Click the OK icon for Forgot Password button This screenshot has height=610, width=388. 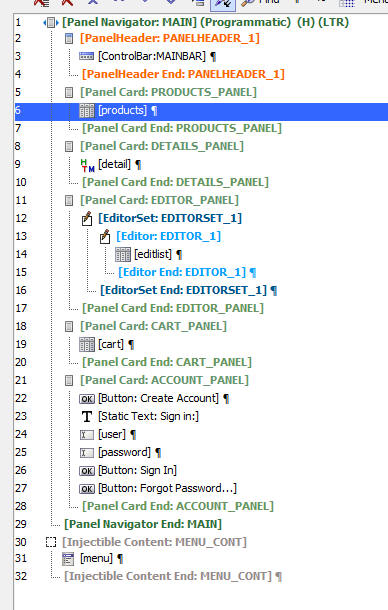click(x=87, y=489)
